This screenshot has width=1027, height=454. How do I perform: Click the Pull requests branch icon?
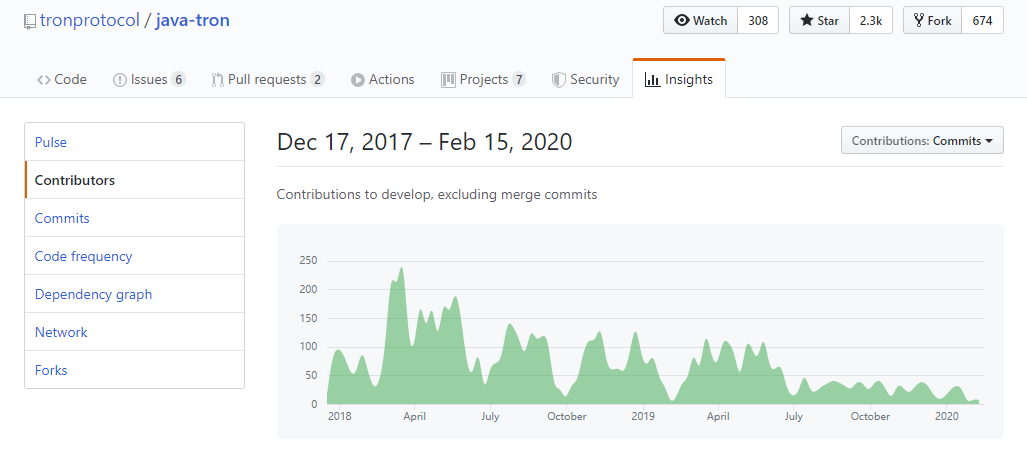pos(217,80)
